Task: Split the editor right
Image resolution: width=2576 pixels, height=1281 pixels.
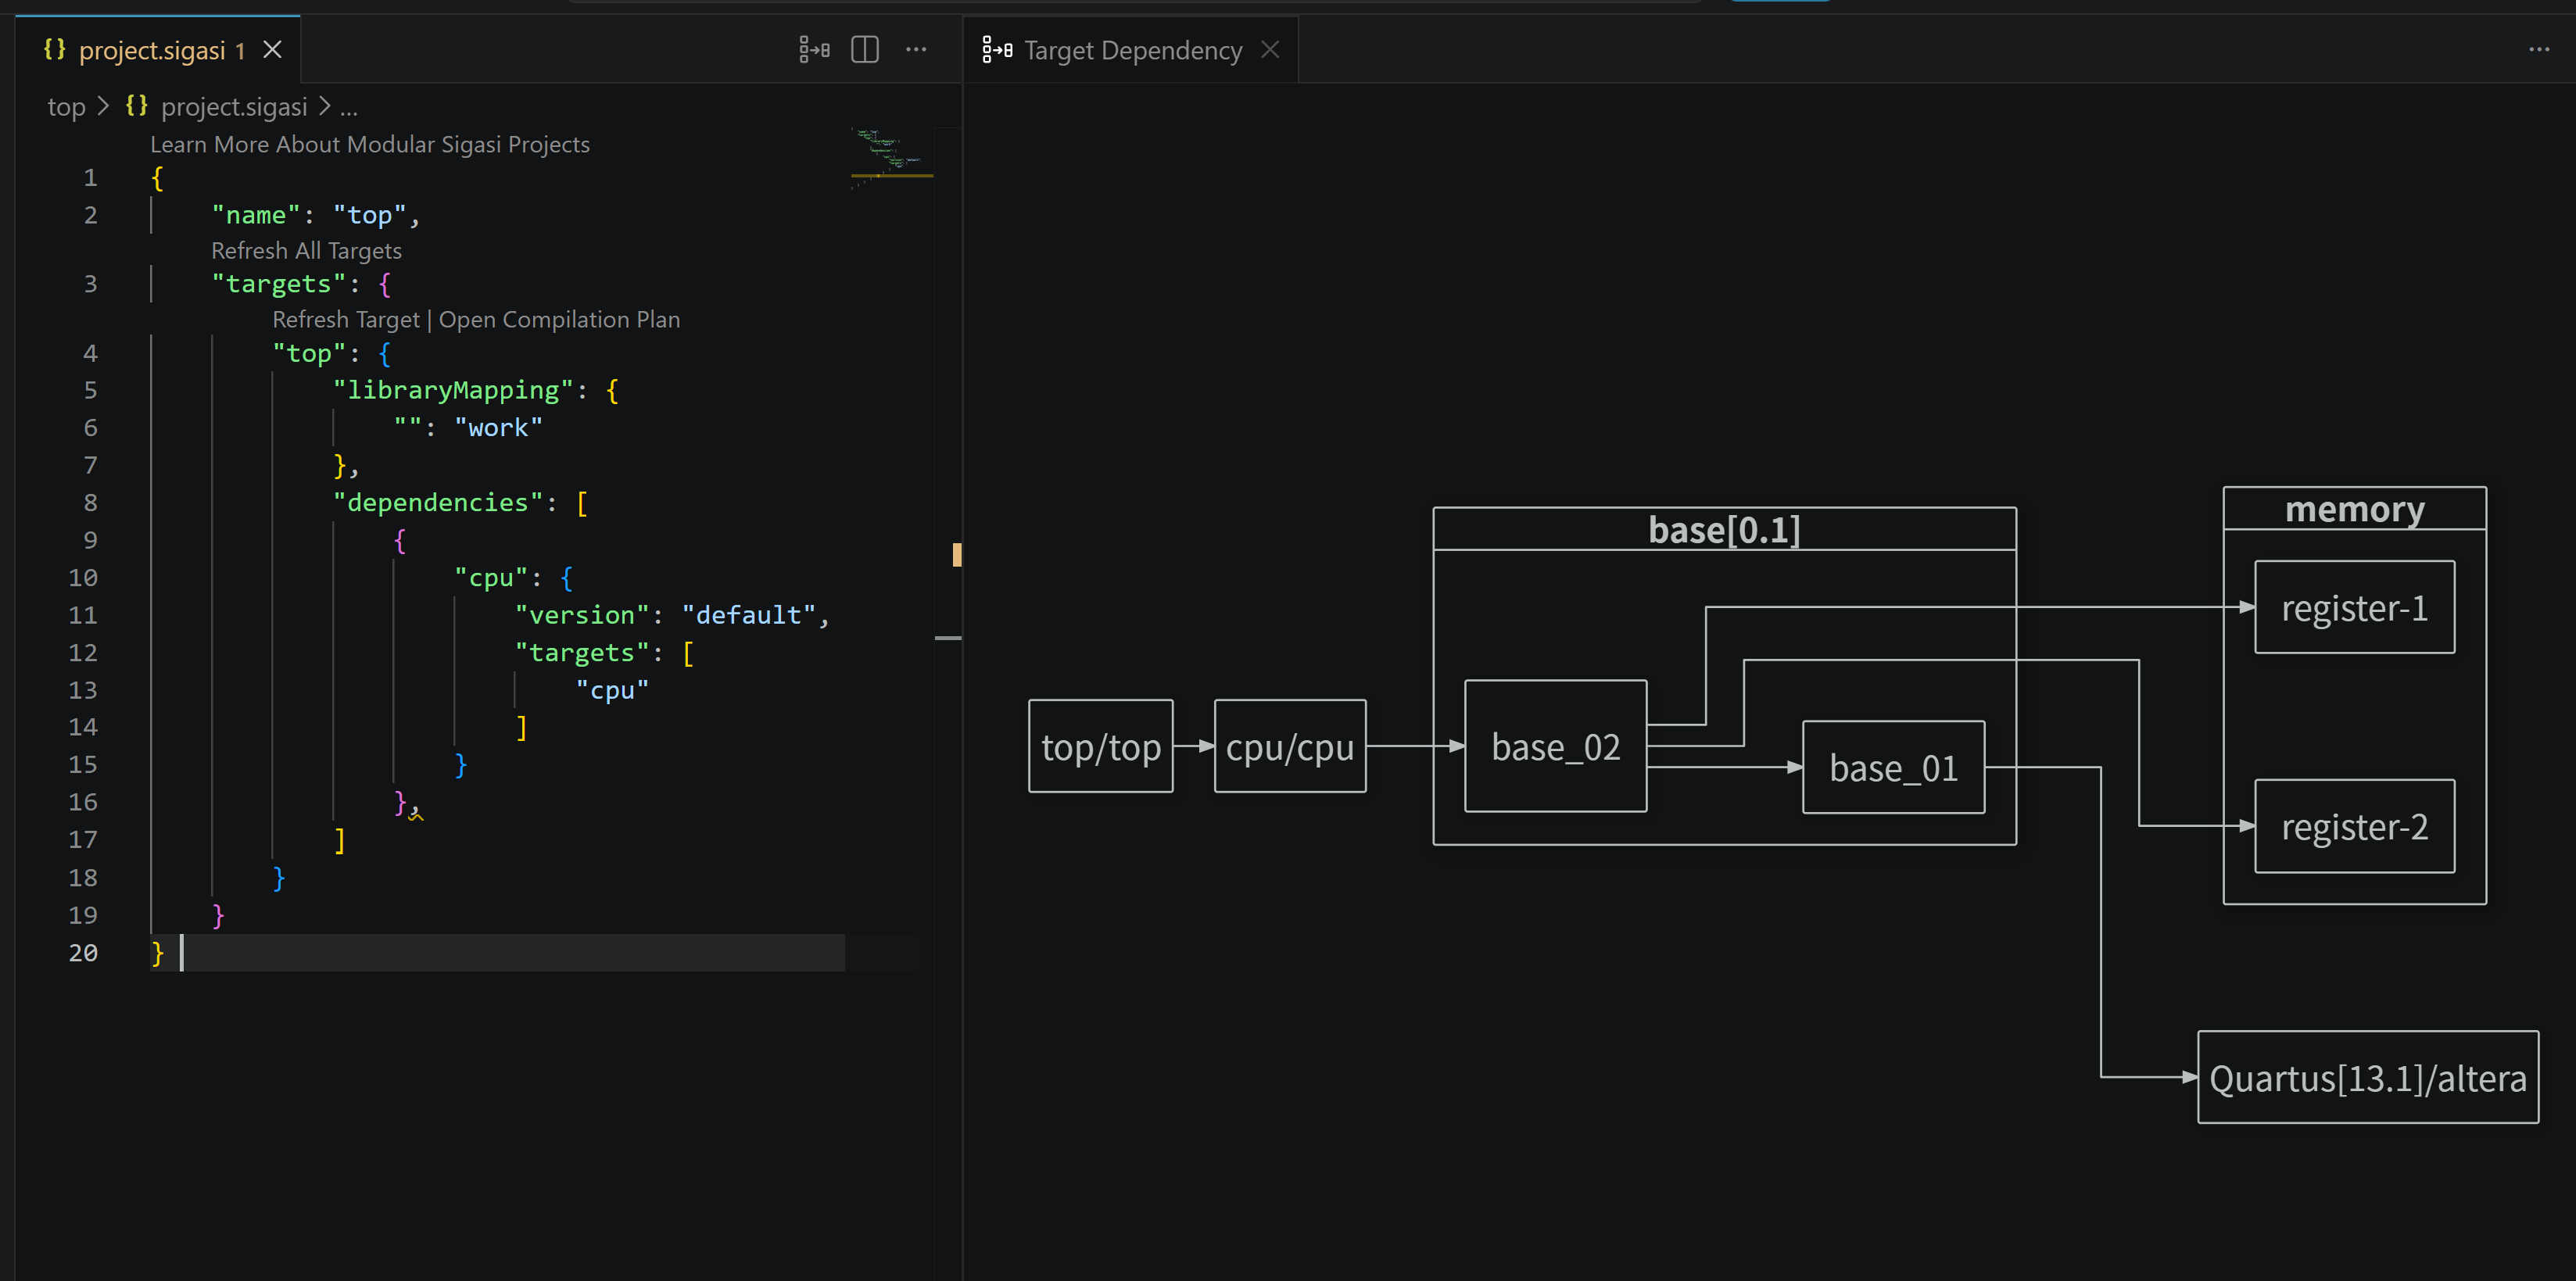Action: click(865, 49)
